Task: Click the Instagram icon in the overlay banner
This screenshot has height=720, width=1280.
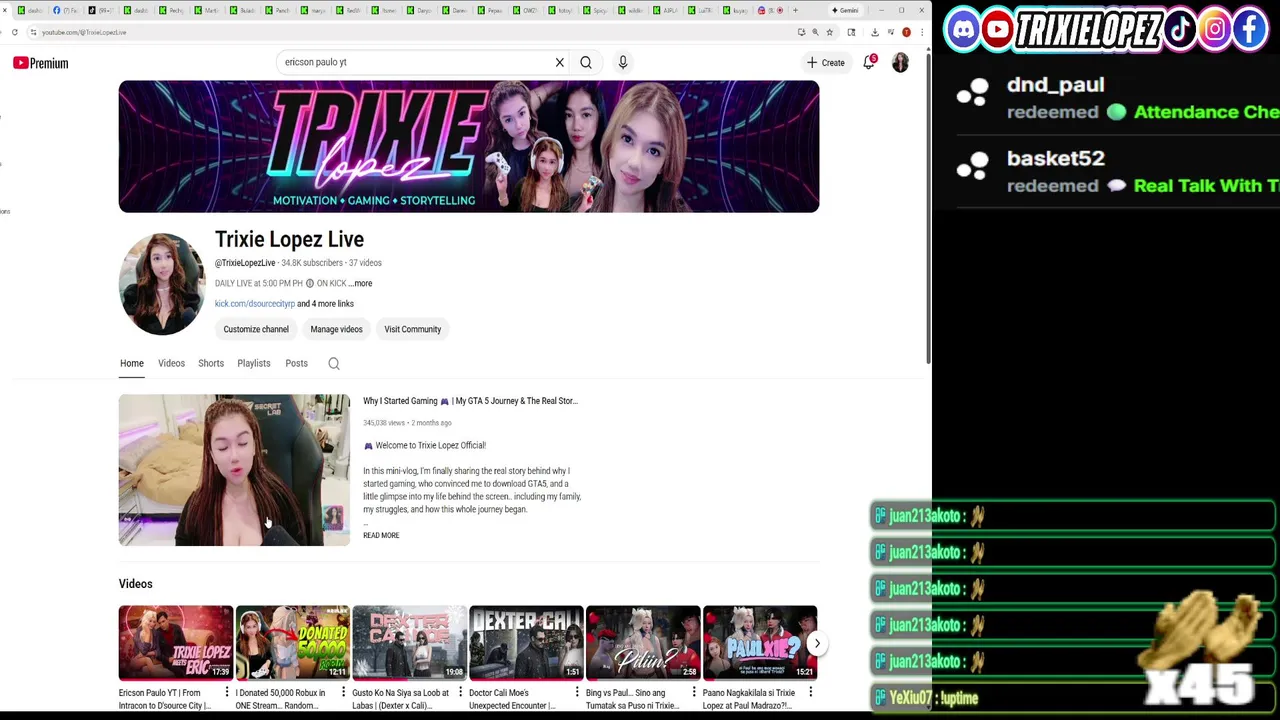Action: click(1215, 29)
